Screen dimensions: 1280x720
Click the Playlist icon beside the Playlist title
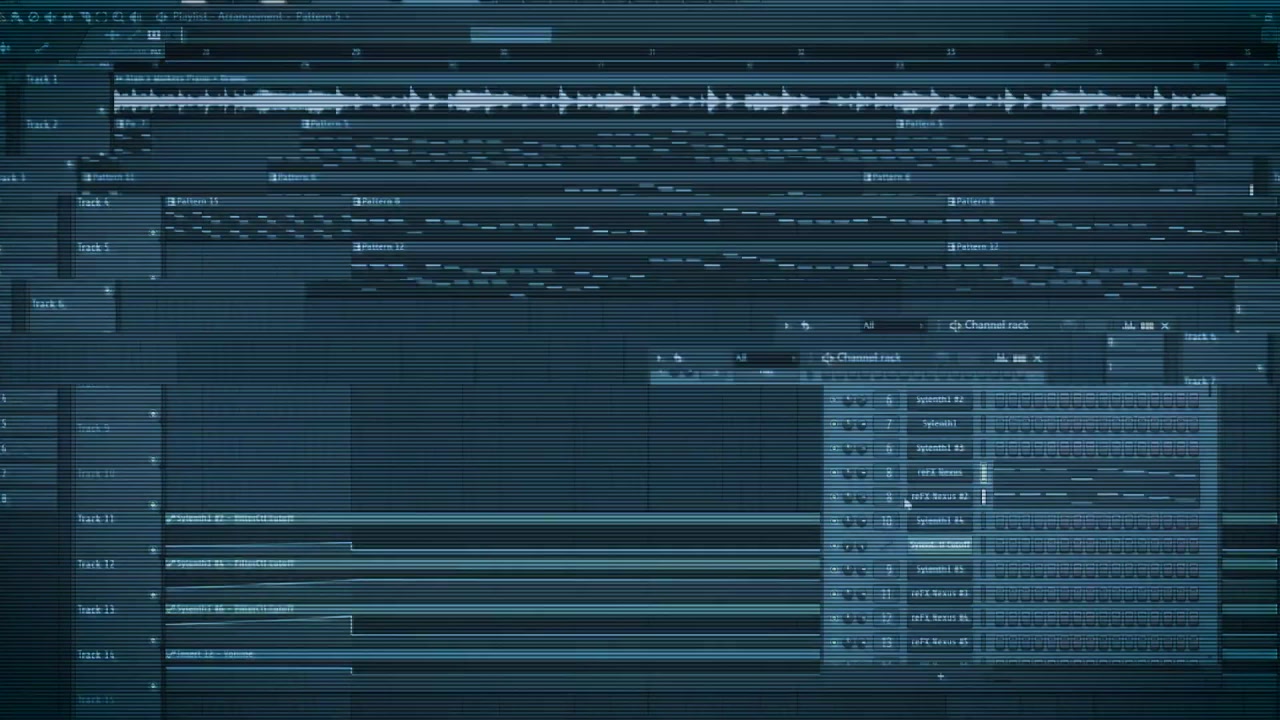click(162, 17)
